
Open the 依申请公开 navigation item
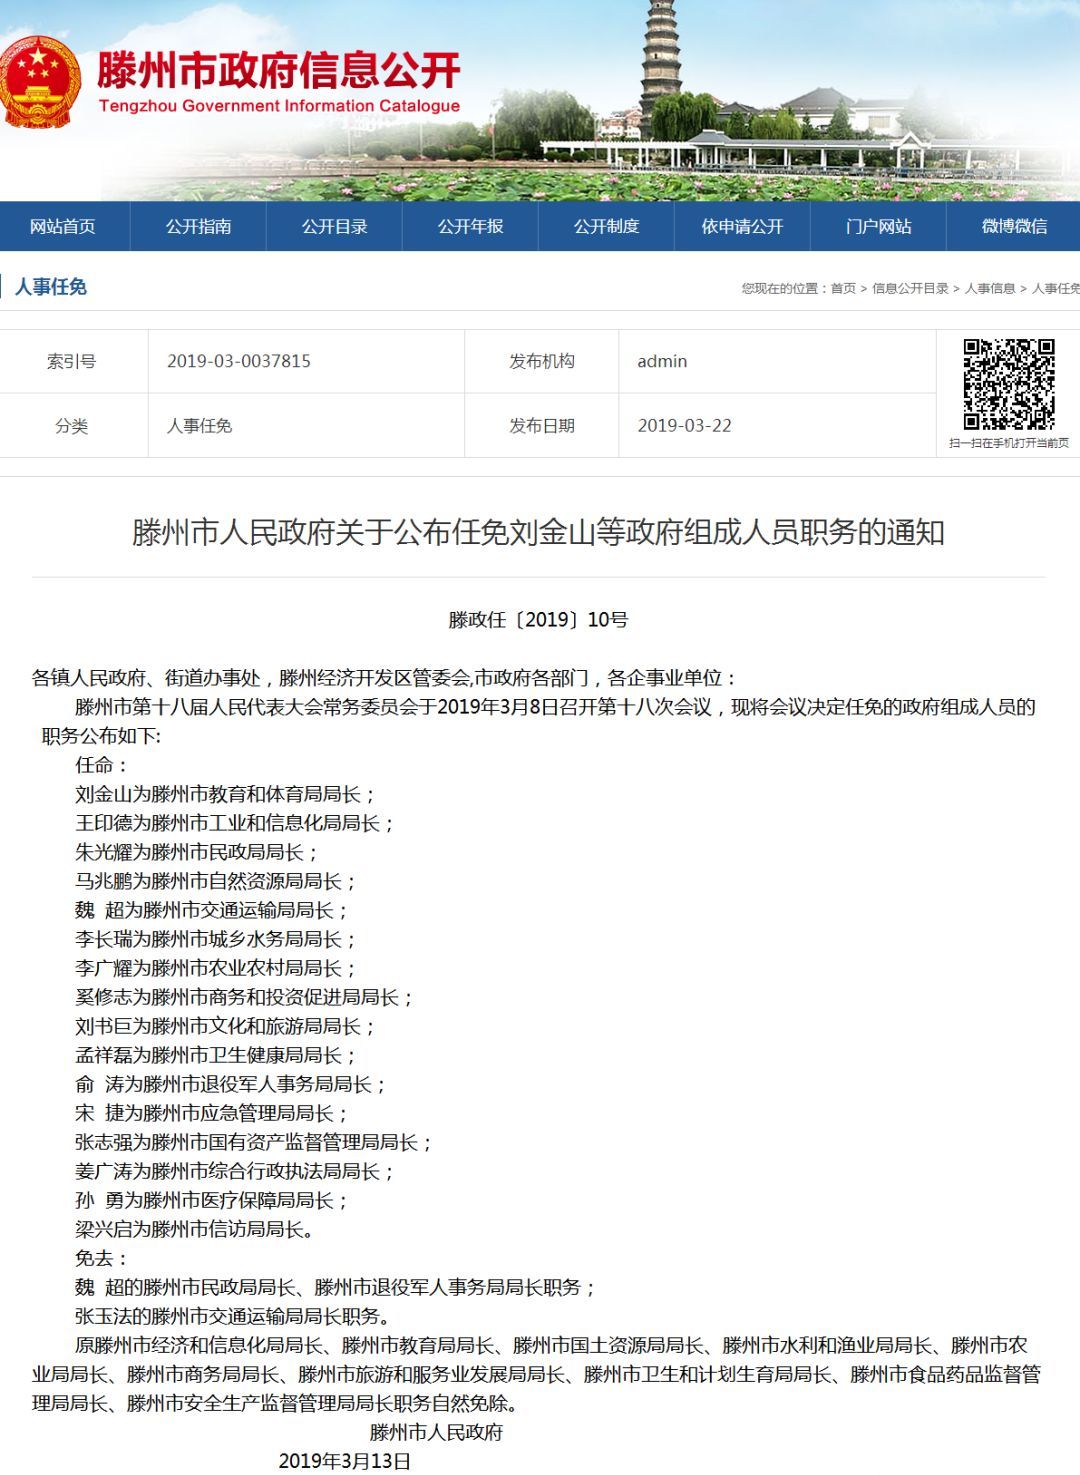[x=742, y=226]
